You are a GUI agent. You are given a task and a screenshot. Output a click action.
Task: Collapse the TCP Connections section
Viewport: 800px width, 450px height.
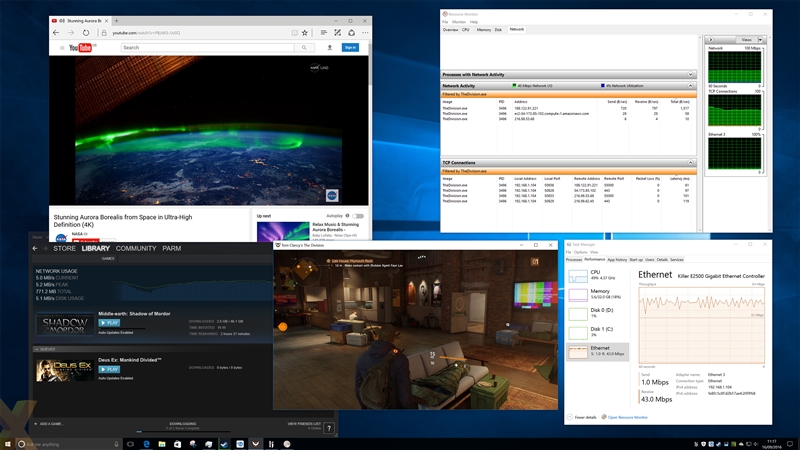[690, 162]
